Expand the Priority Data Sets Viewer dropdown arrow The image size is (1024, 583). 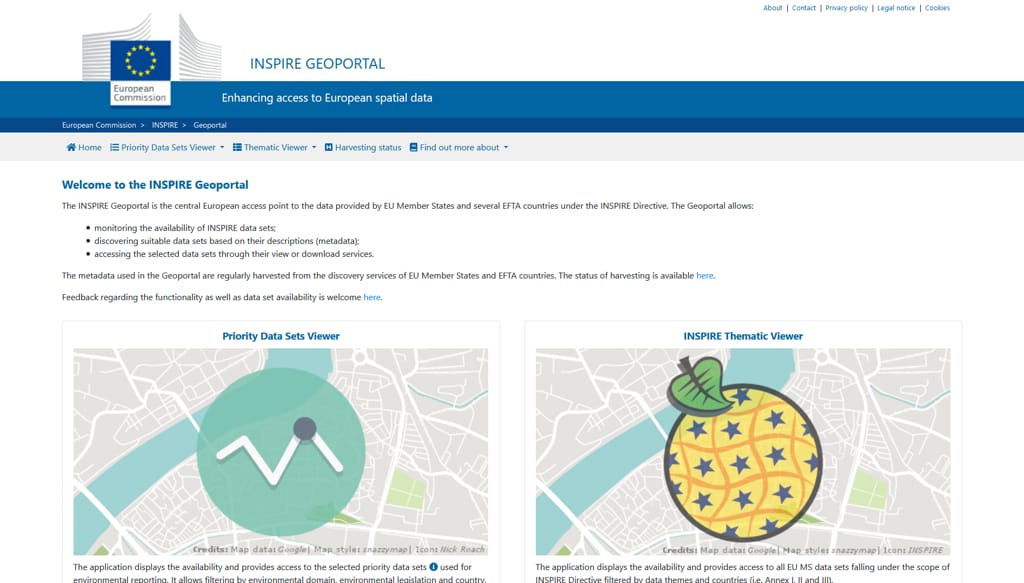coord(222,148)
